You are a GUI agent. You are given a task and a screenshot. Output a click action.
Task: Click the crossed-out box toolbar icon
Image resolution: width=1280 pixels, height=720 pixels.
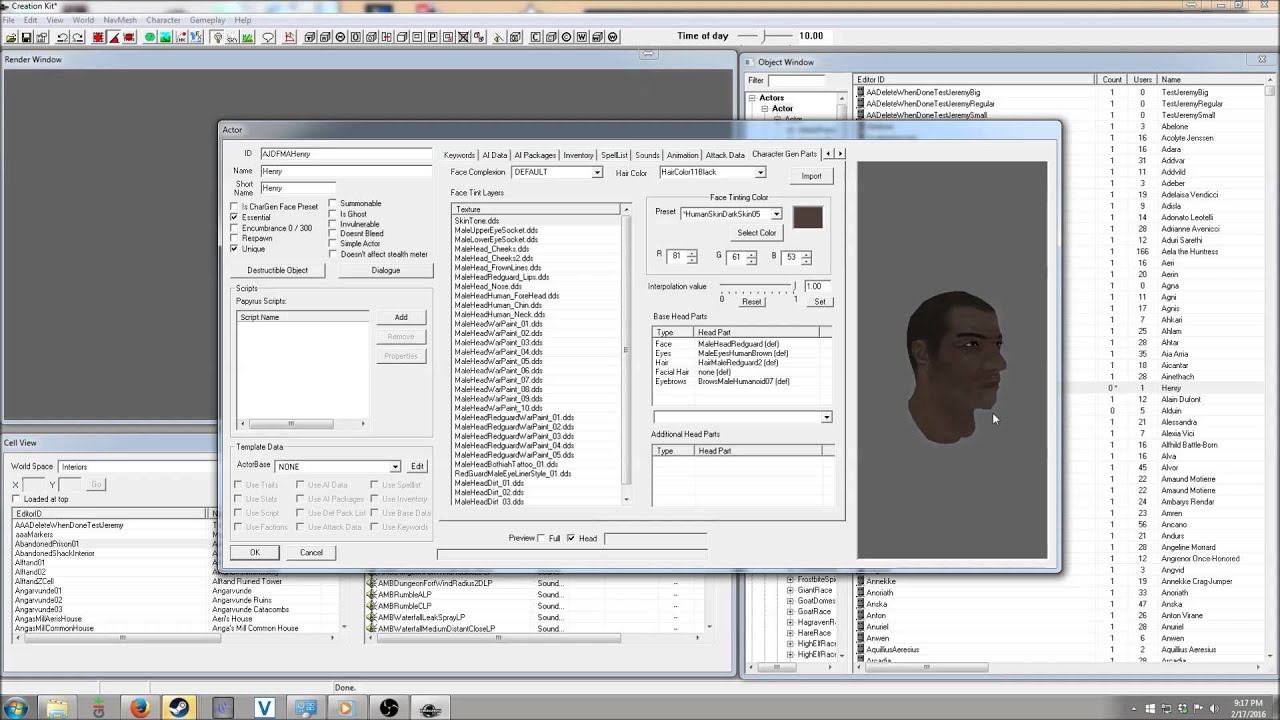point(463,37)
